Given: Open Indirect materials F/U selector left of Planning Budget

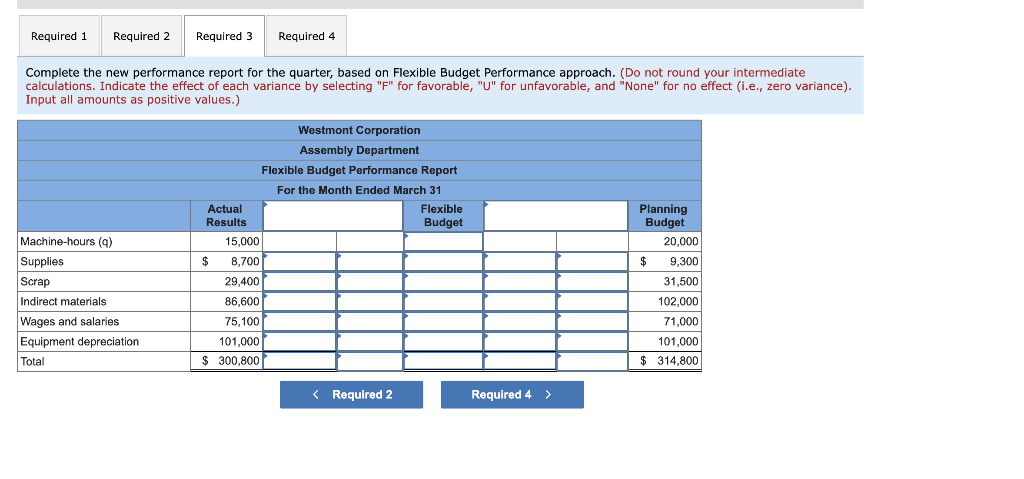Looking at the screenshot, I should coord(592,301).
